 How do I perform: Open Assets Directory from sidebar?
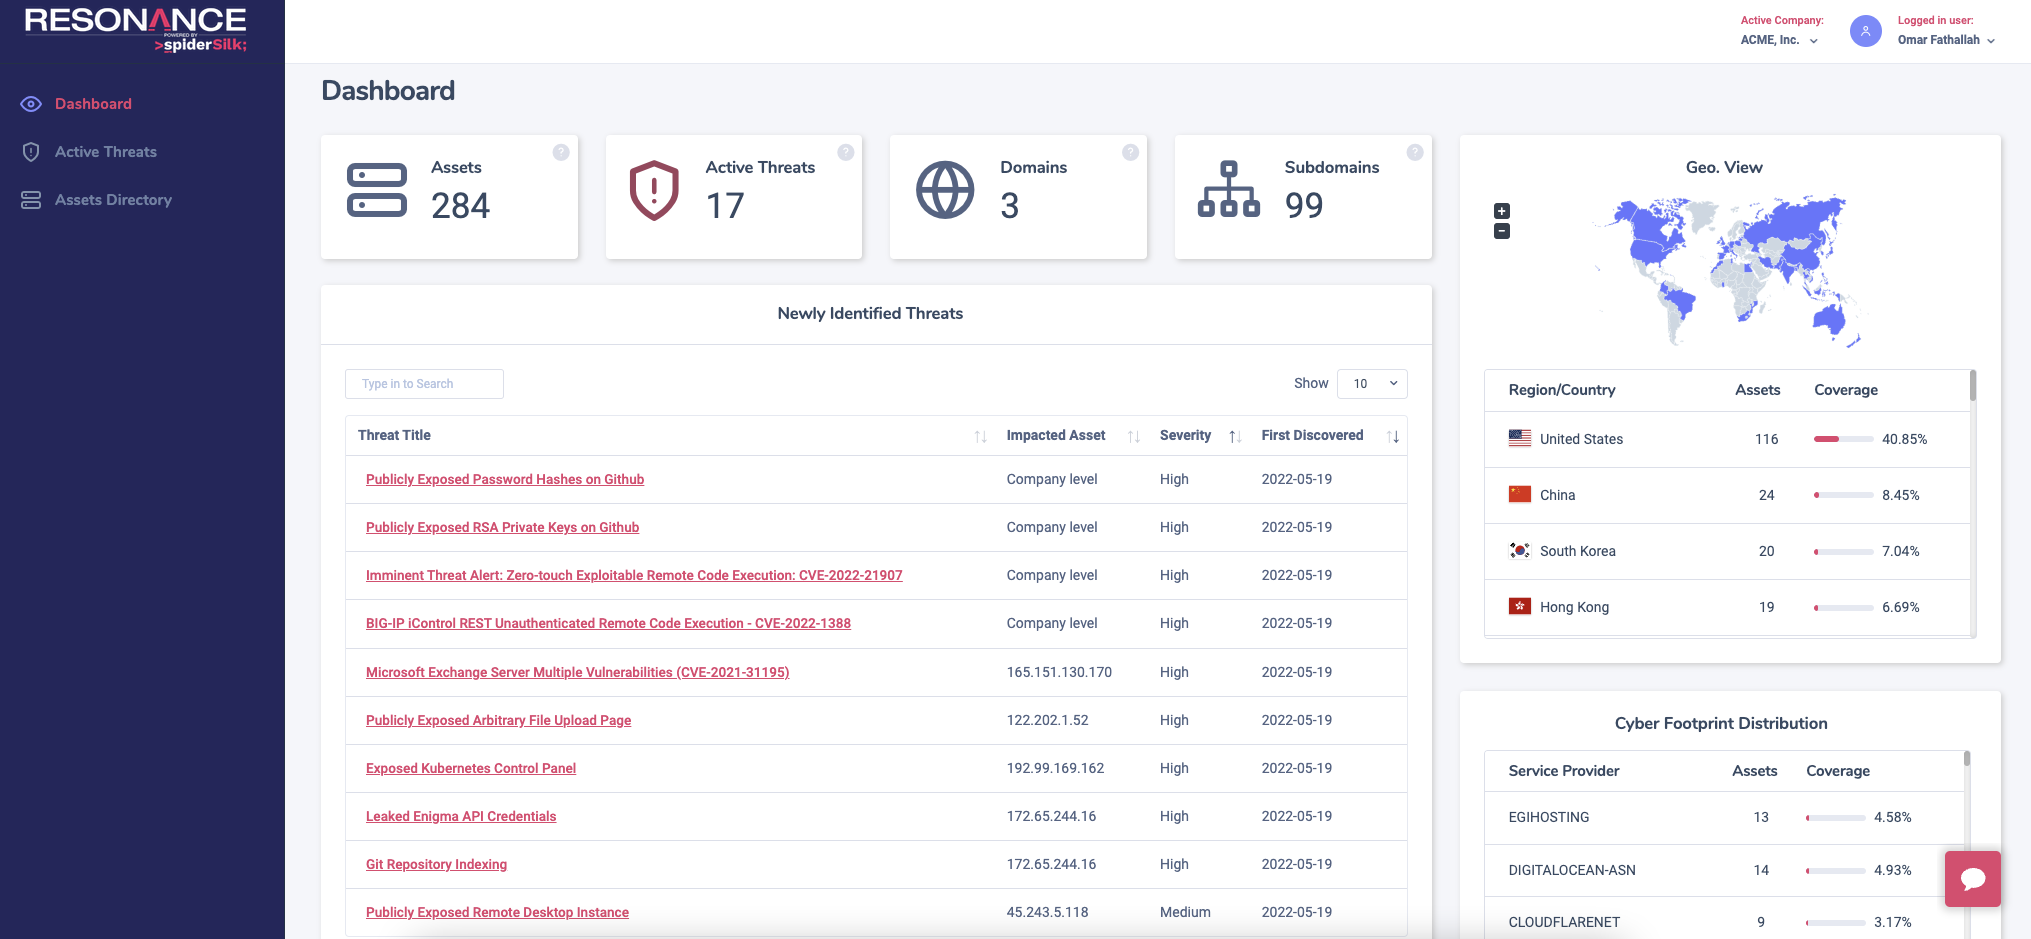tap(113, 200)
